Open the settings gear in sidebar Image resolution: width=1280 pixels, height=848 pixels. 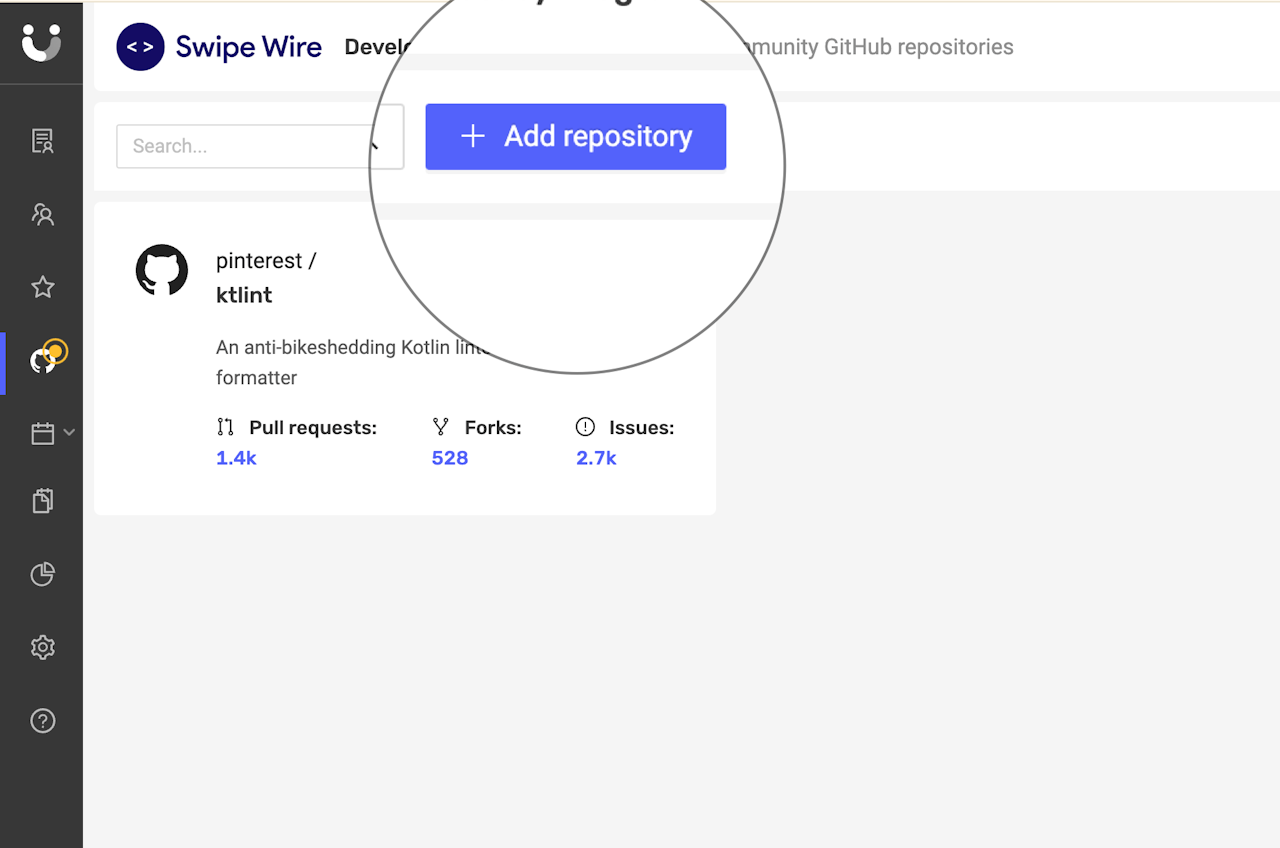pyautogui.click(x=42, y=647)
